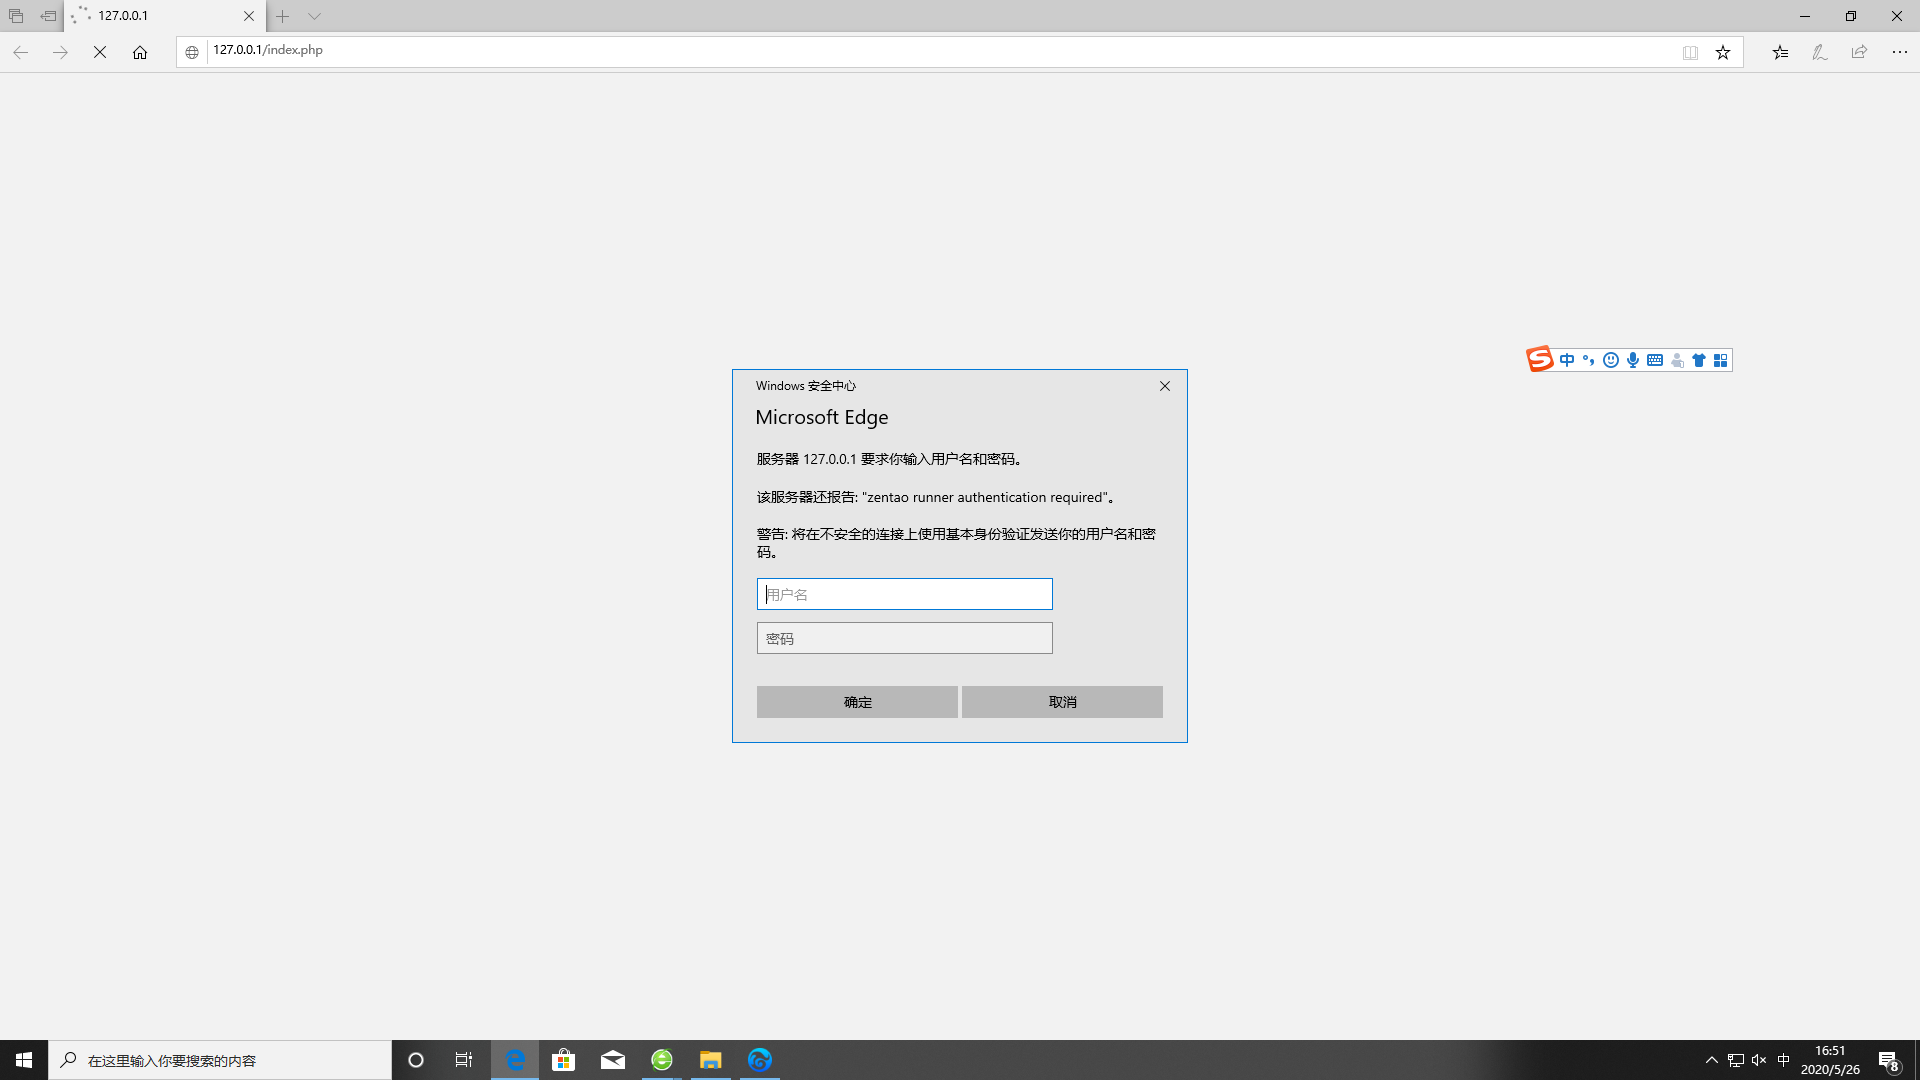The width and height of the screenshot is (1920, 1080).
Task: Open the blue swirl browser taskbar icon
Action: (x=760, y=1060)
